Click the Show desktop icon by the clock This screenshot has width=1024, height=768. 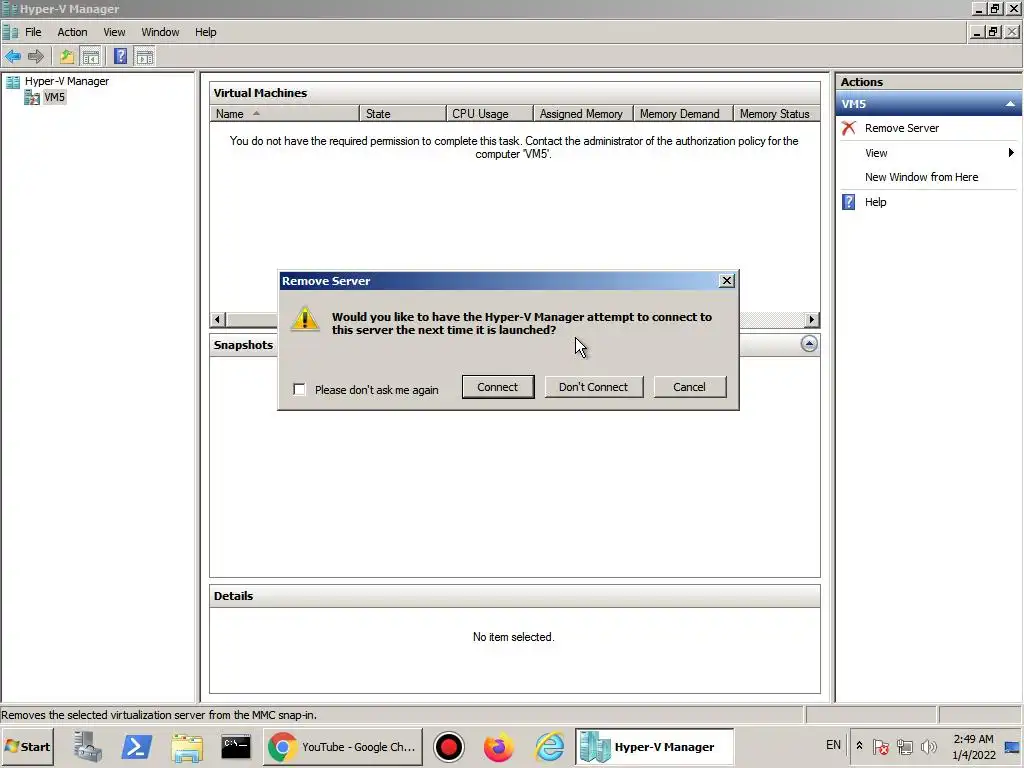tap(1012, 747)
